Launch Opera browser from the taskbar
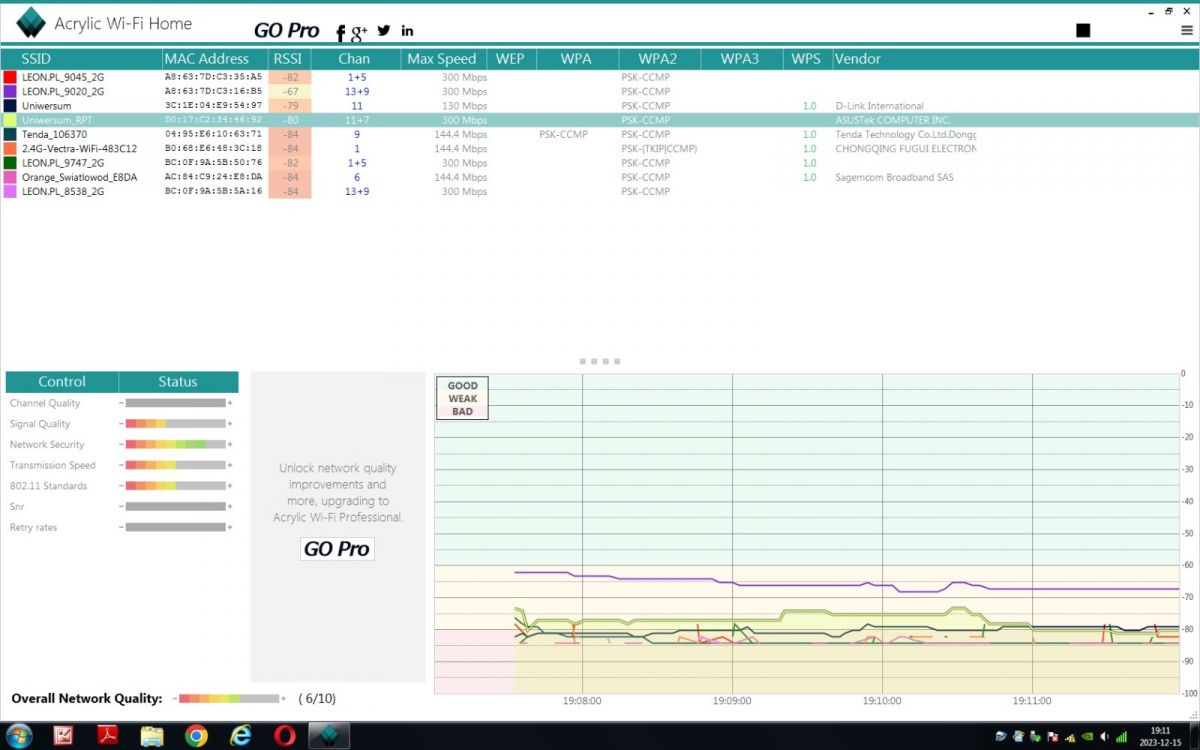 [285, 736]
